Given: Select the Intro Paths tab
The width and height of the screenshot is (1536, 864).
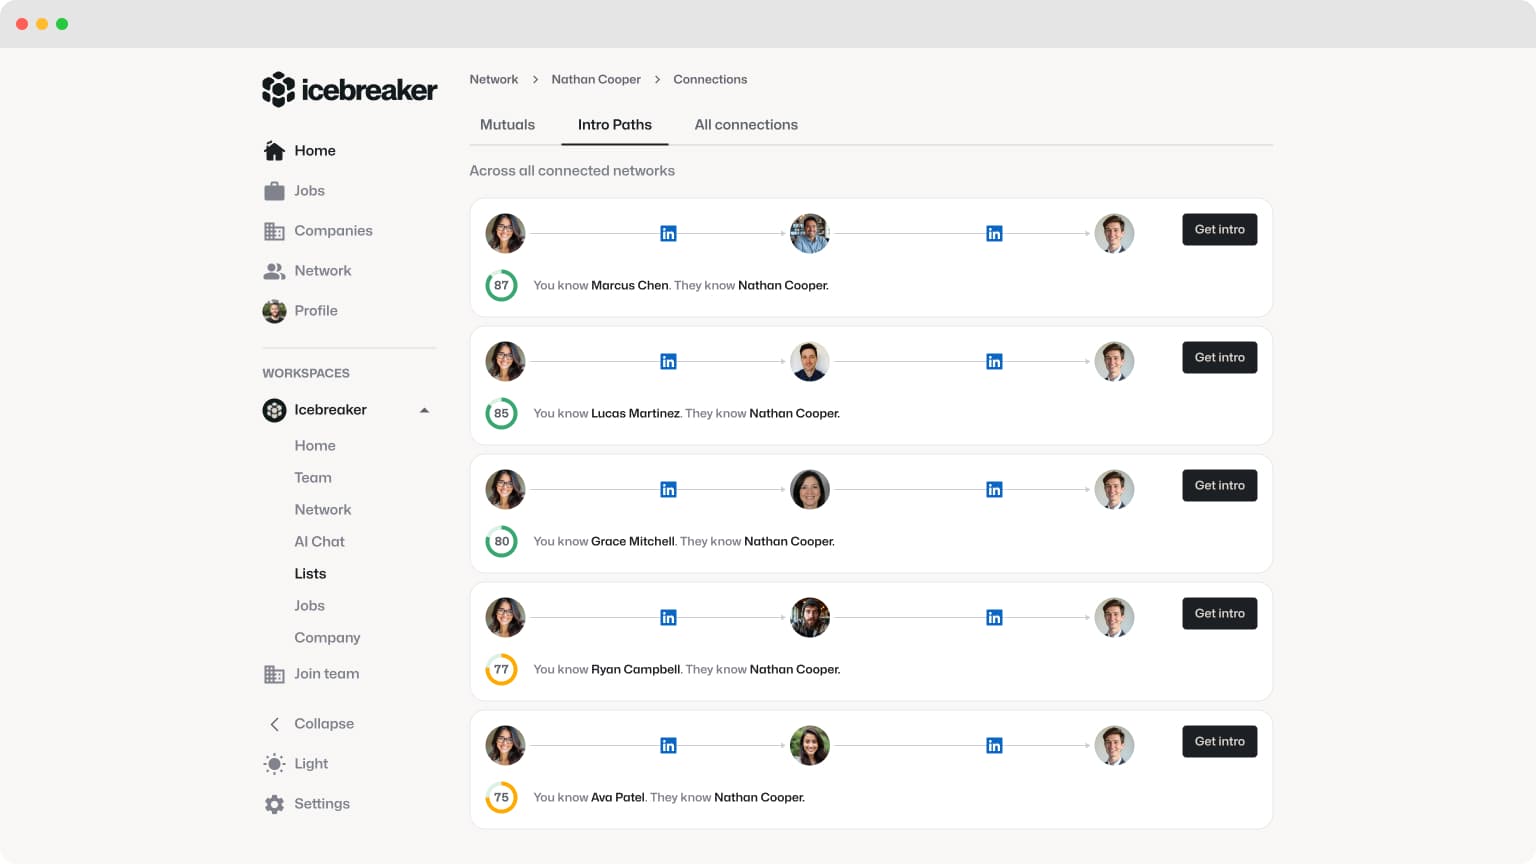Looking at the screenshot, I should point(615,125).
